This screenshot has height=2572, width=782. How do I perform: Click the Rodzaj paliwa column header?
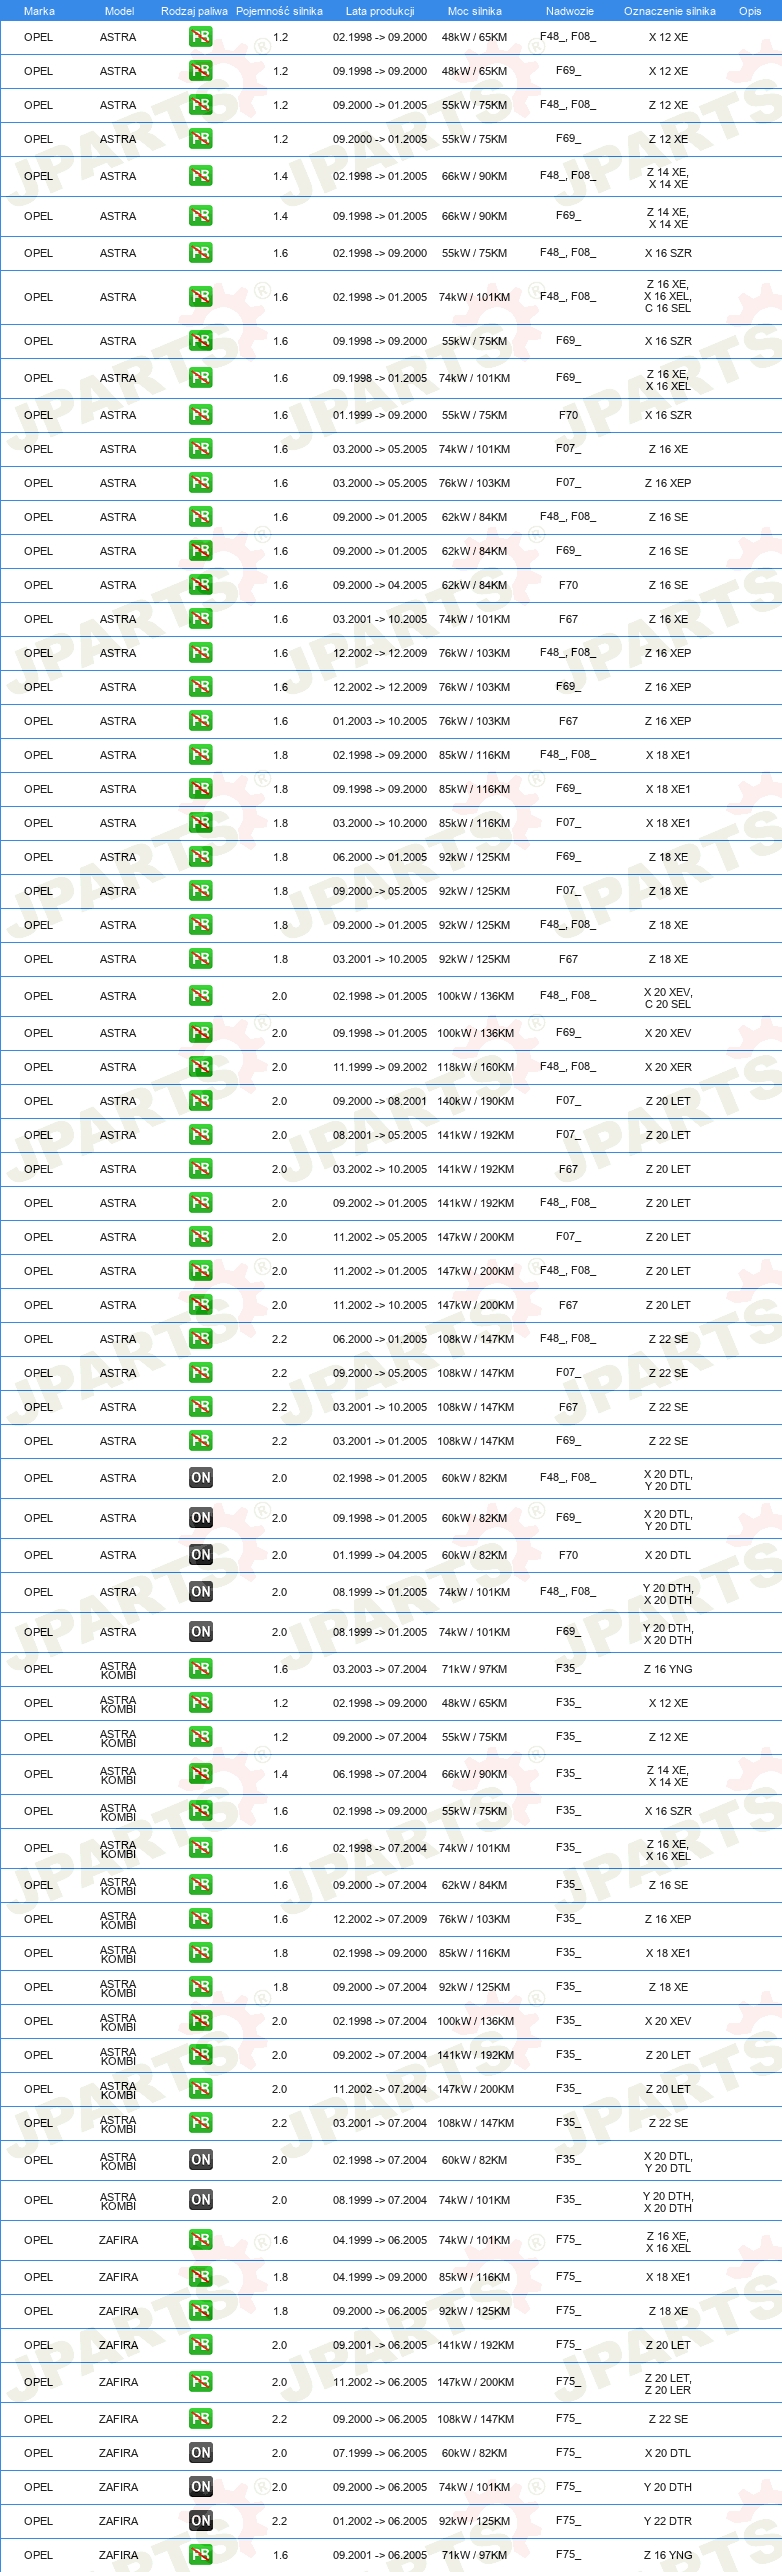[194, 11]
